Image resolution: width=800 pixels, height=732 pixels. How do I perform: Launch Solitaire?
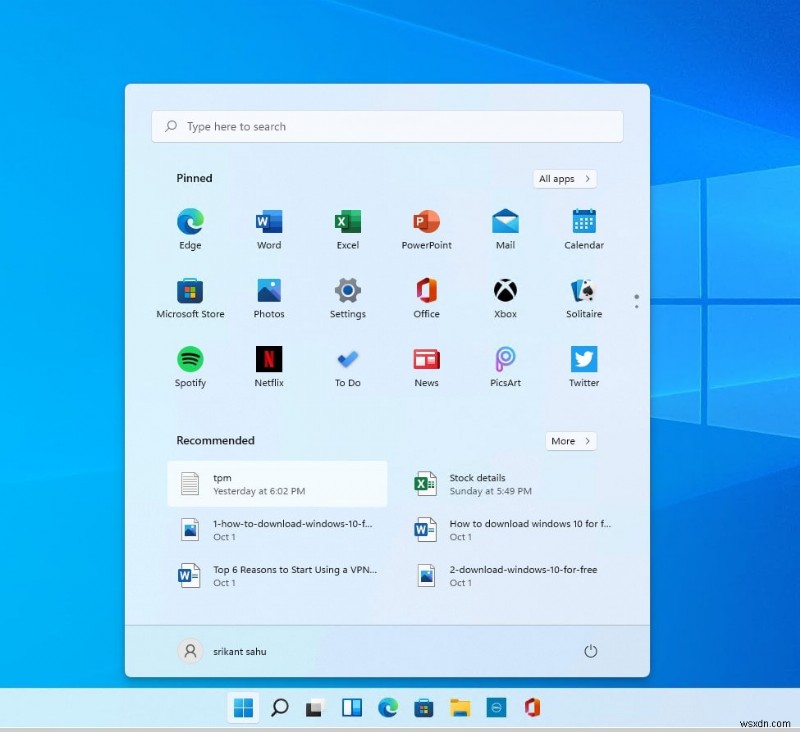tap(583, 292)
